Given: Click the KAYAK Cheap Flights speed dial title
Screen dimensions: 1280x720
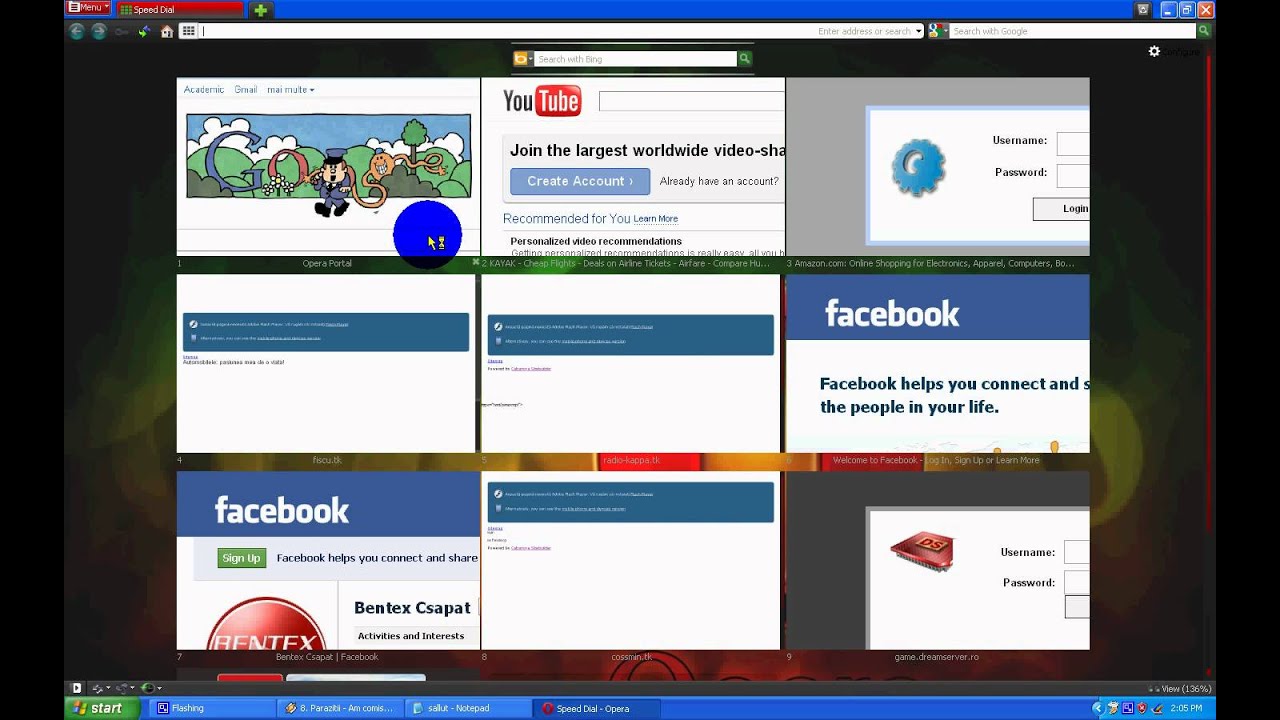Looking at the screenshot, I should 630,264.
